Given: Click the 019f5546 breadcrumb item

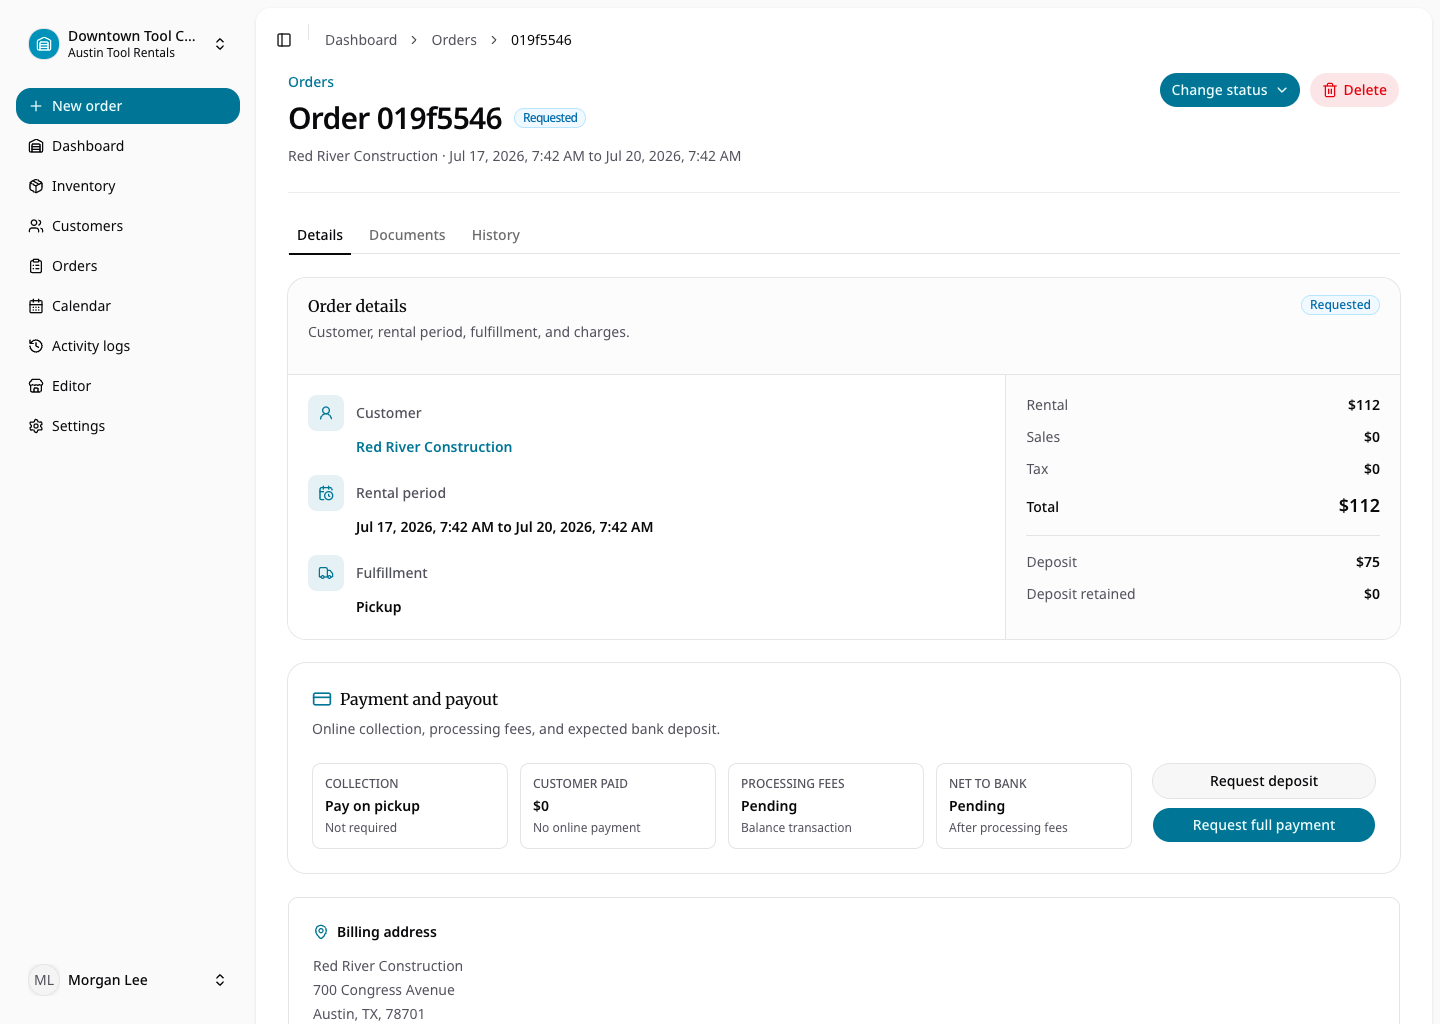Looking at the screenshot, I should 541,40.
